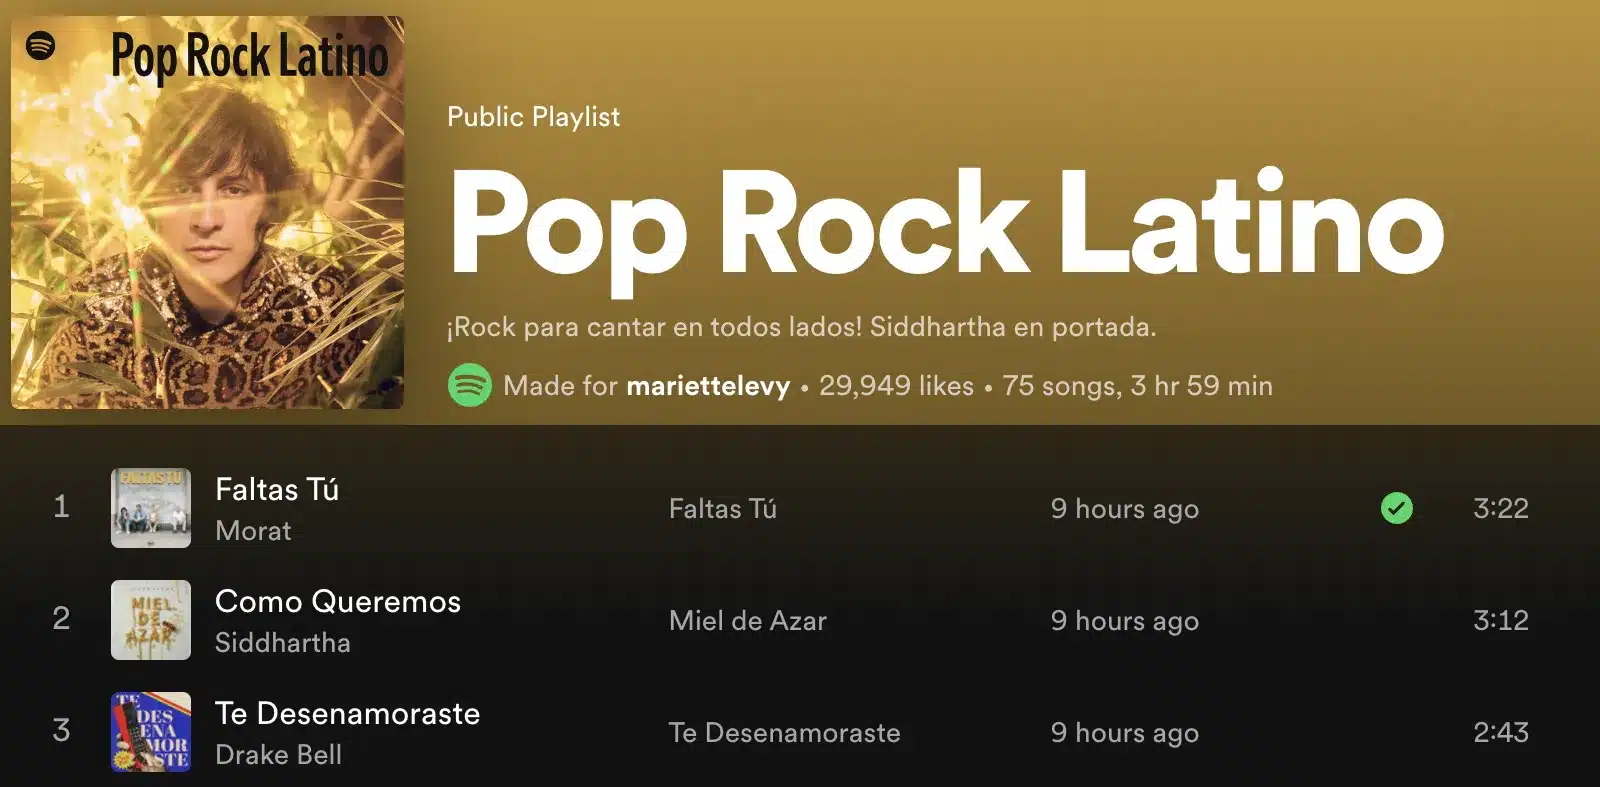1600x787 pixels.
Task: Toggle the green saved checkmark for Faltas Tú
Action: 1396,508
